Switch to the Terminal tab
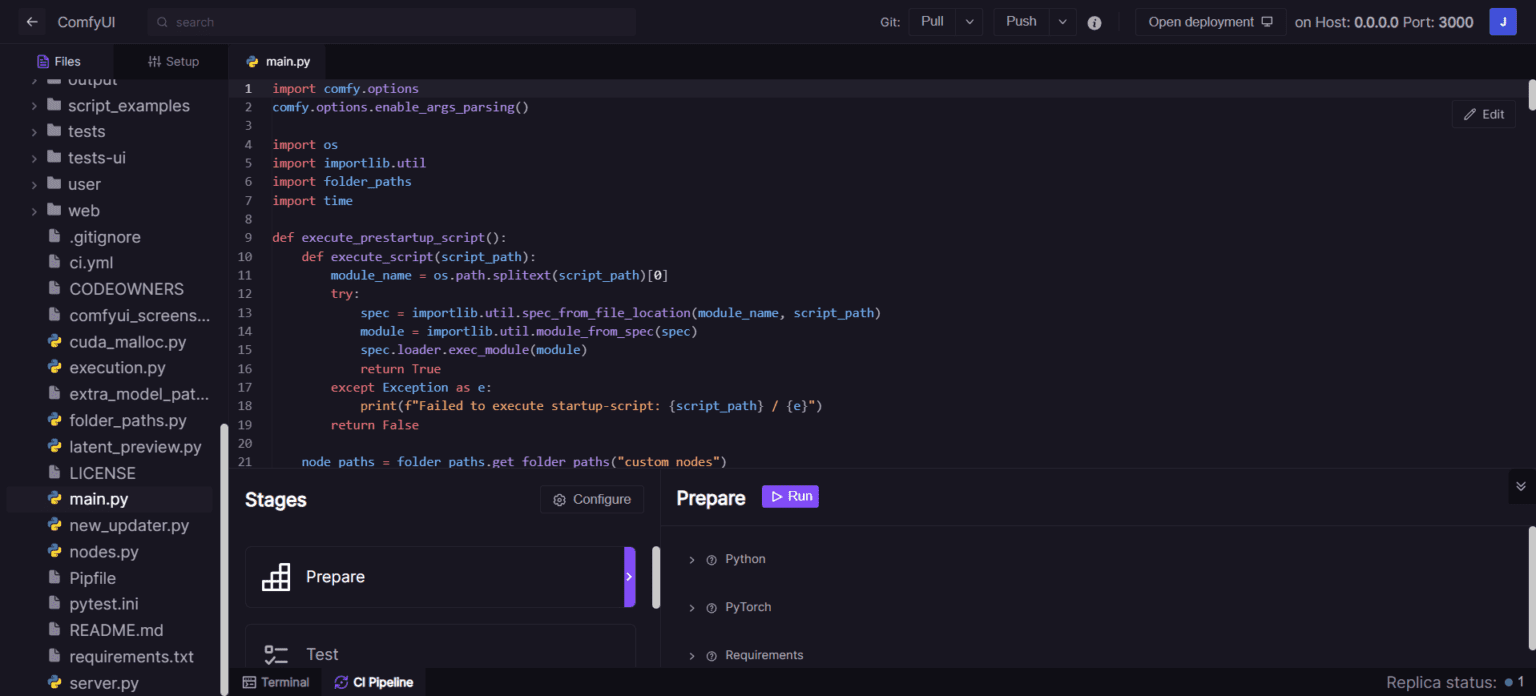Viewport: 1536px width, 696px height. (276, 682)
